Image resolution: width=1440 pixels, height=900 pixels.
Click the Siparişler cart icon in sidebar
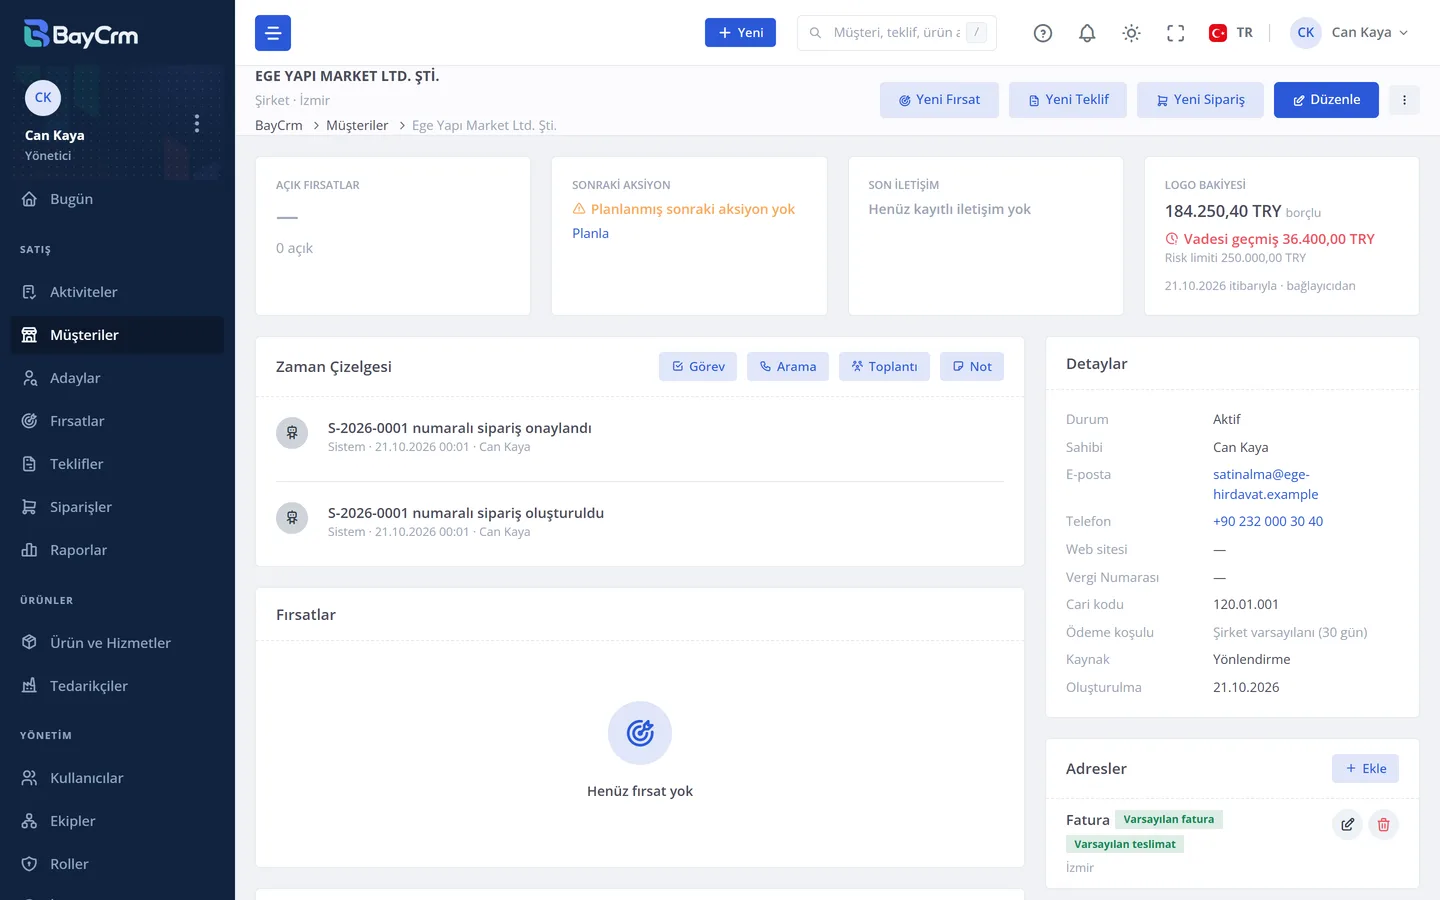[30, 507]
